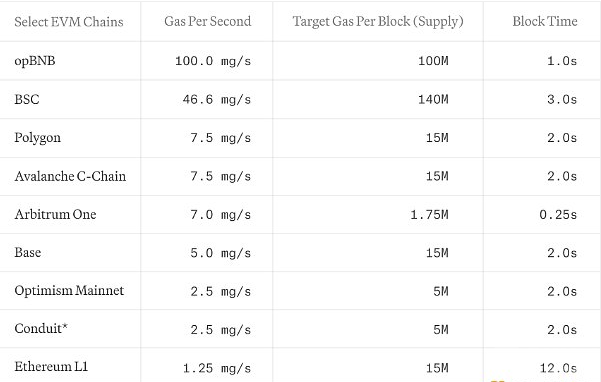Select Optimism Mainnet row label
Image resolution: width=601 pixels, height=382 pixels.
(x=69, y=290)
